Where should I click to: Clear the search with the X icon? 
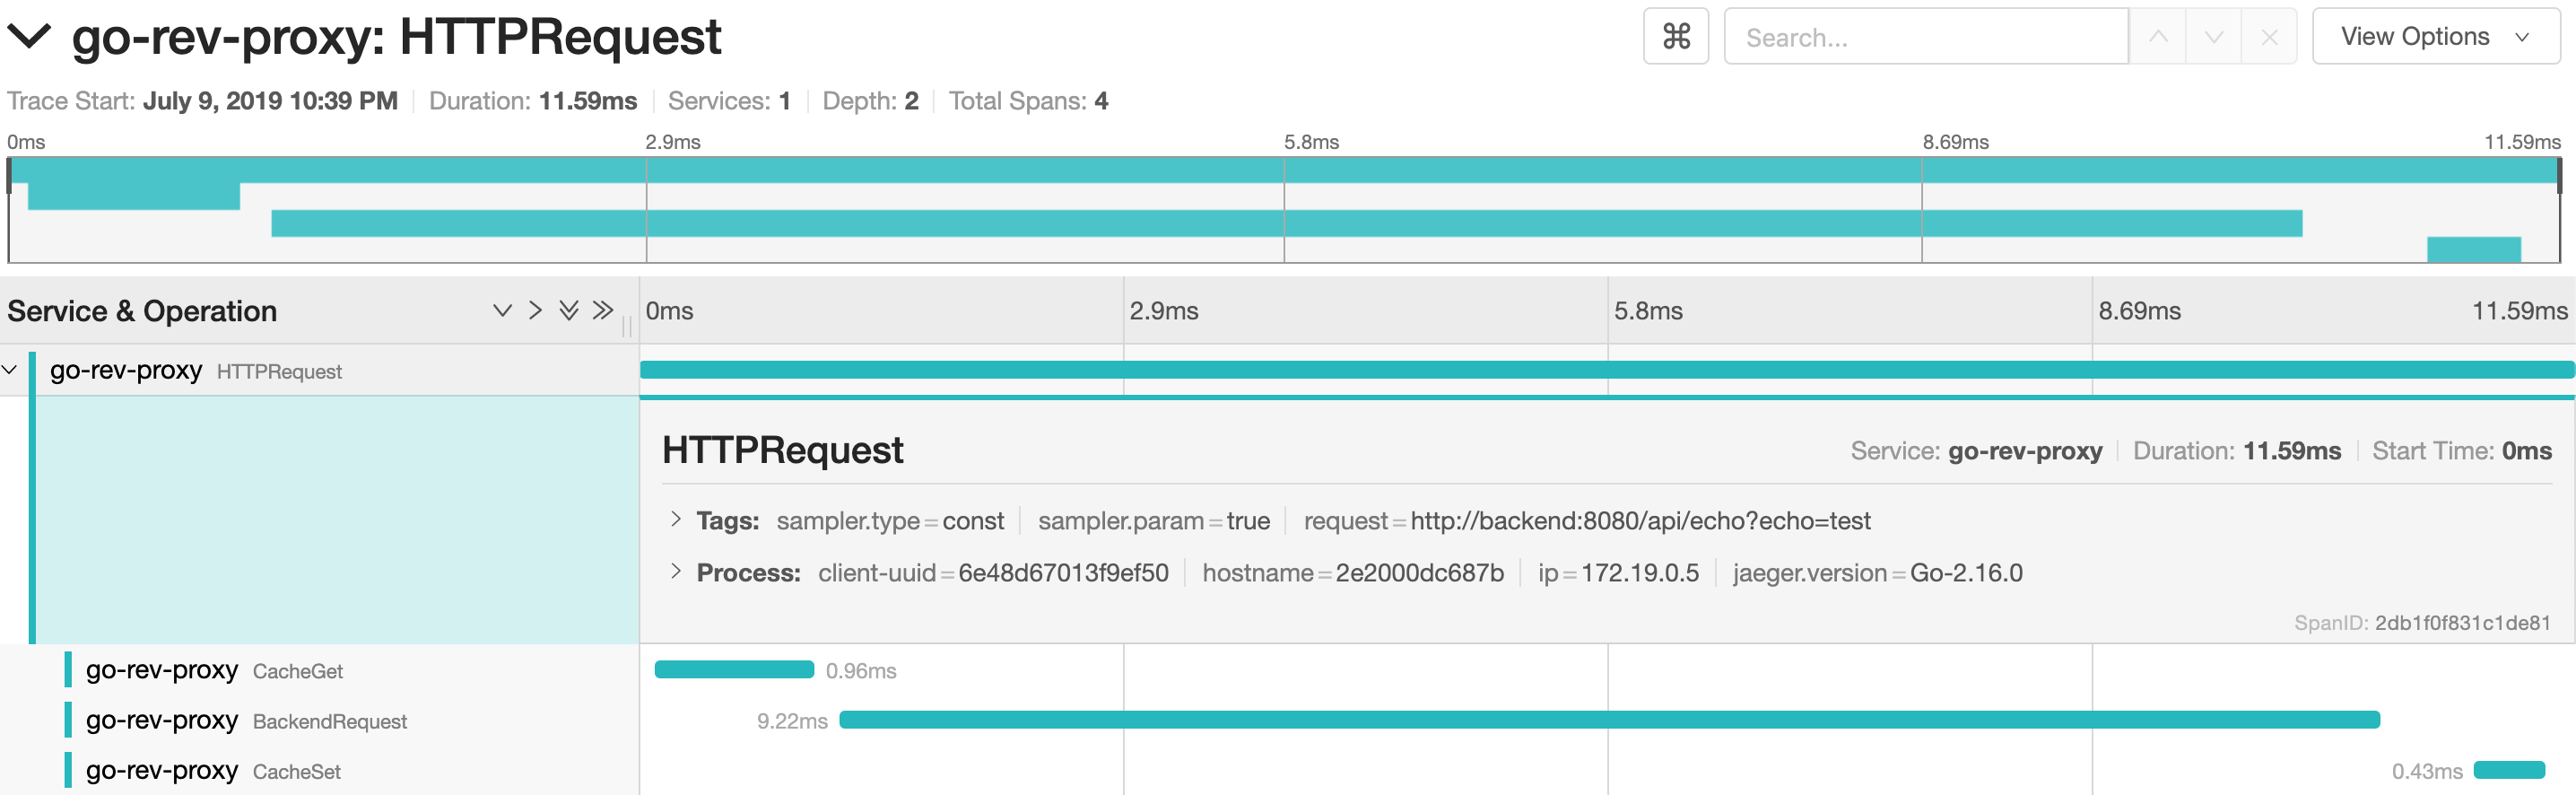2270,37
